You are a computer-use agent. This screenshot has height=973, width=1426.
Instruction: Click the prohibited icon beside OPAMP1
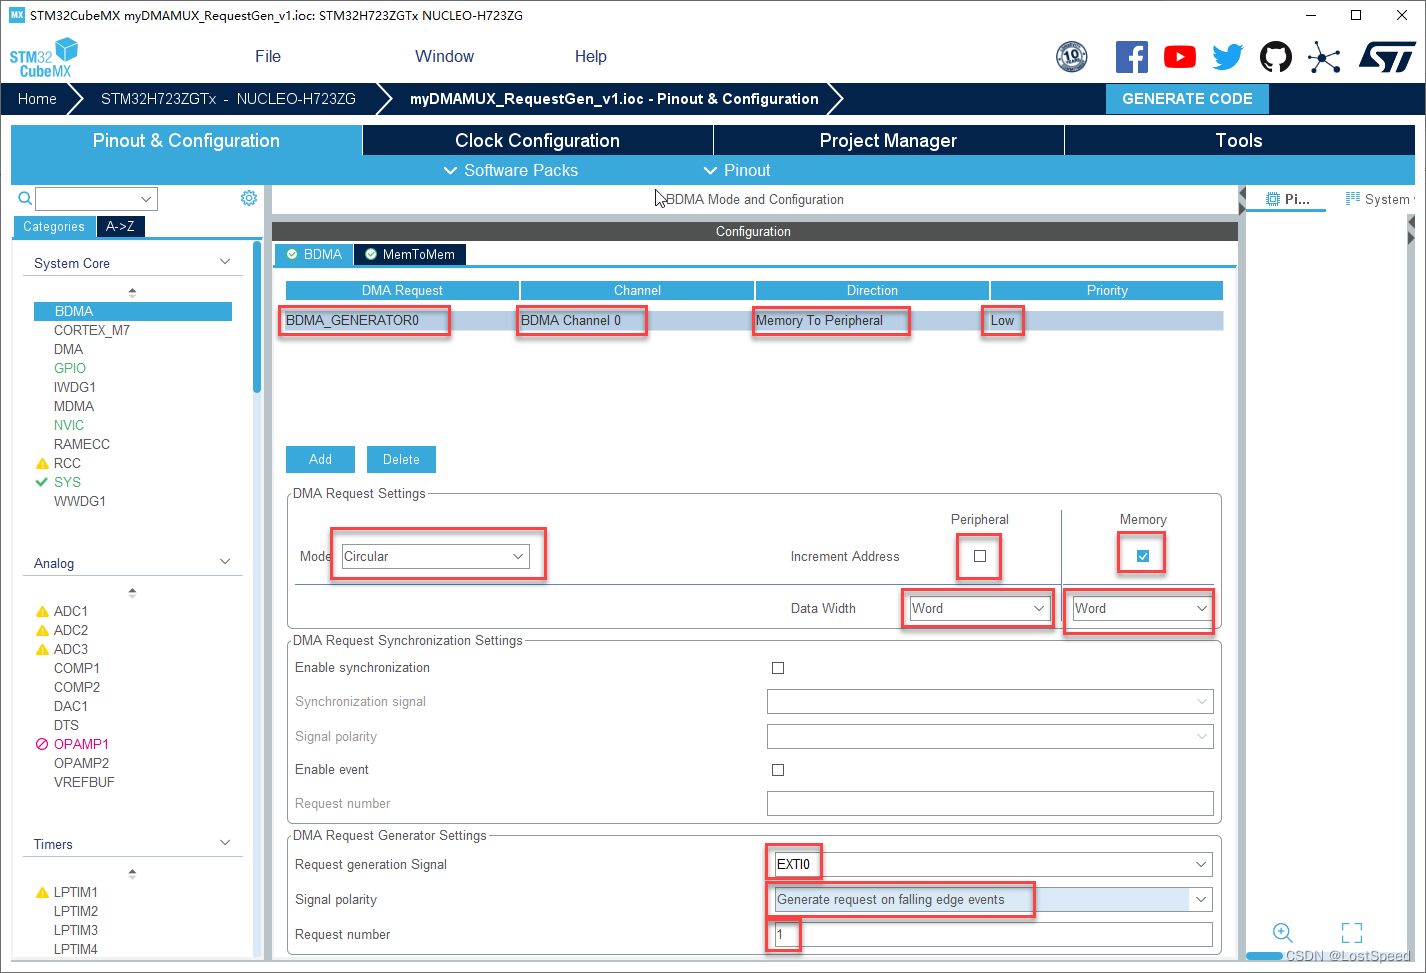(x=42, y=744)
